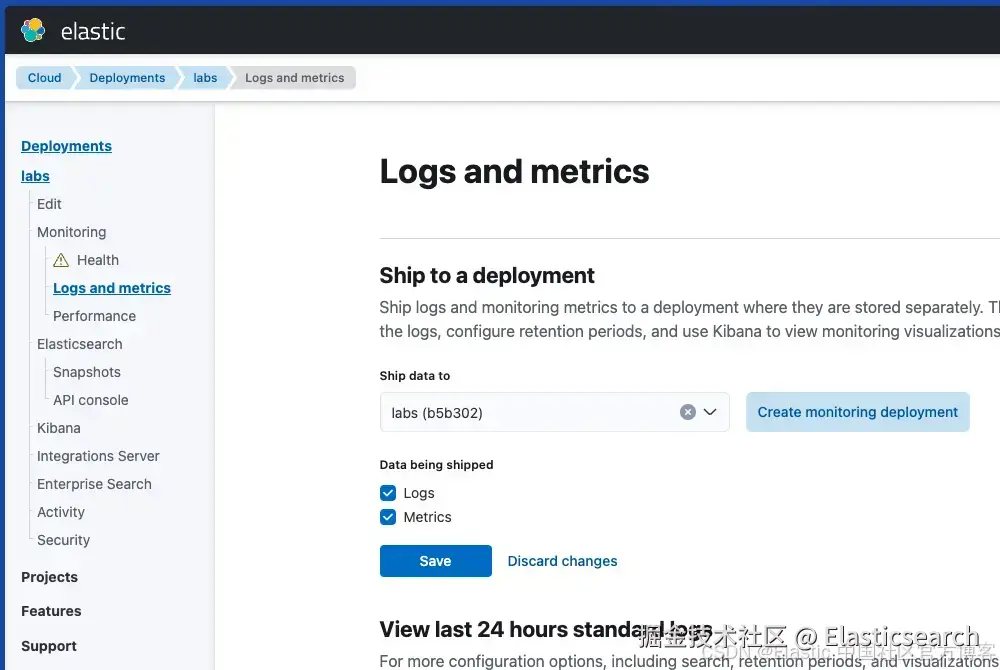Clear the Ship data to selection

click(x=688, y=412)
